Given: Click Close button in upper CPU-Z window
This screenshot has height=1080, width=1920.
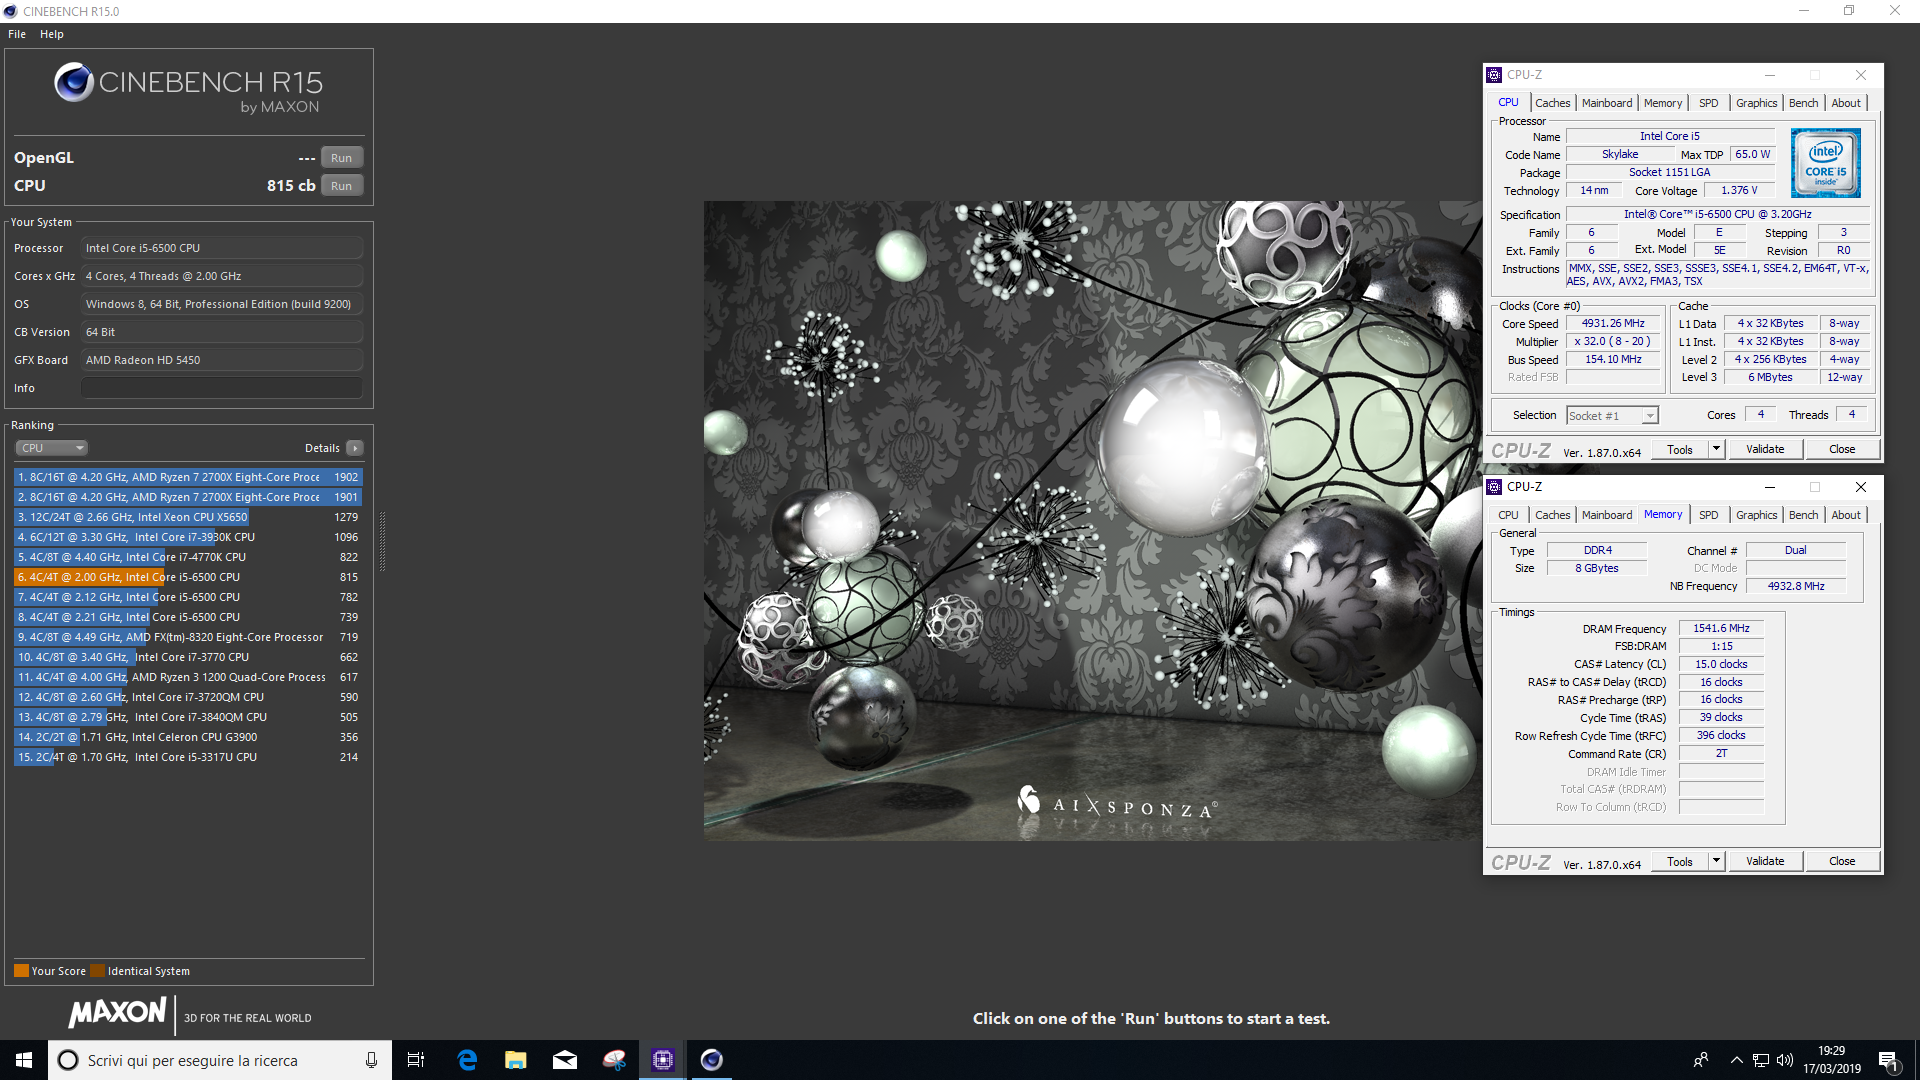Looking at the screenshot, I should [x=1842, y=450].
